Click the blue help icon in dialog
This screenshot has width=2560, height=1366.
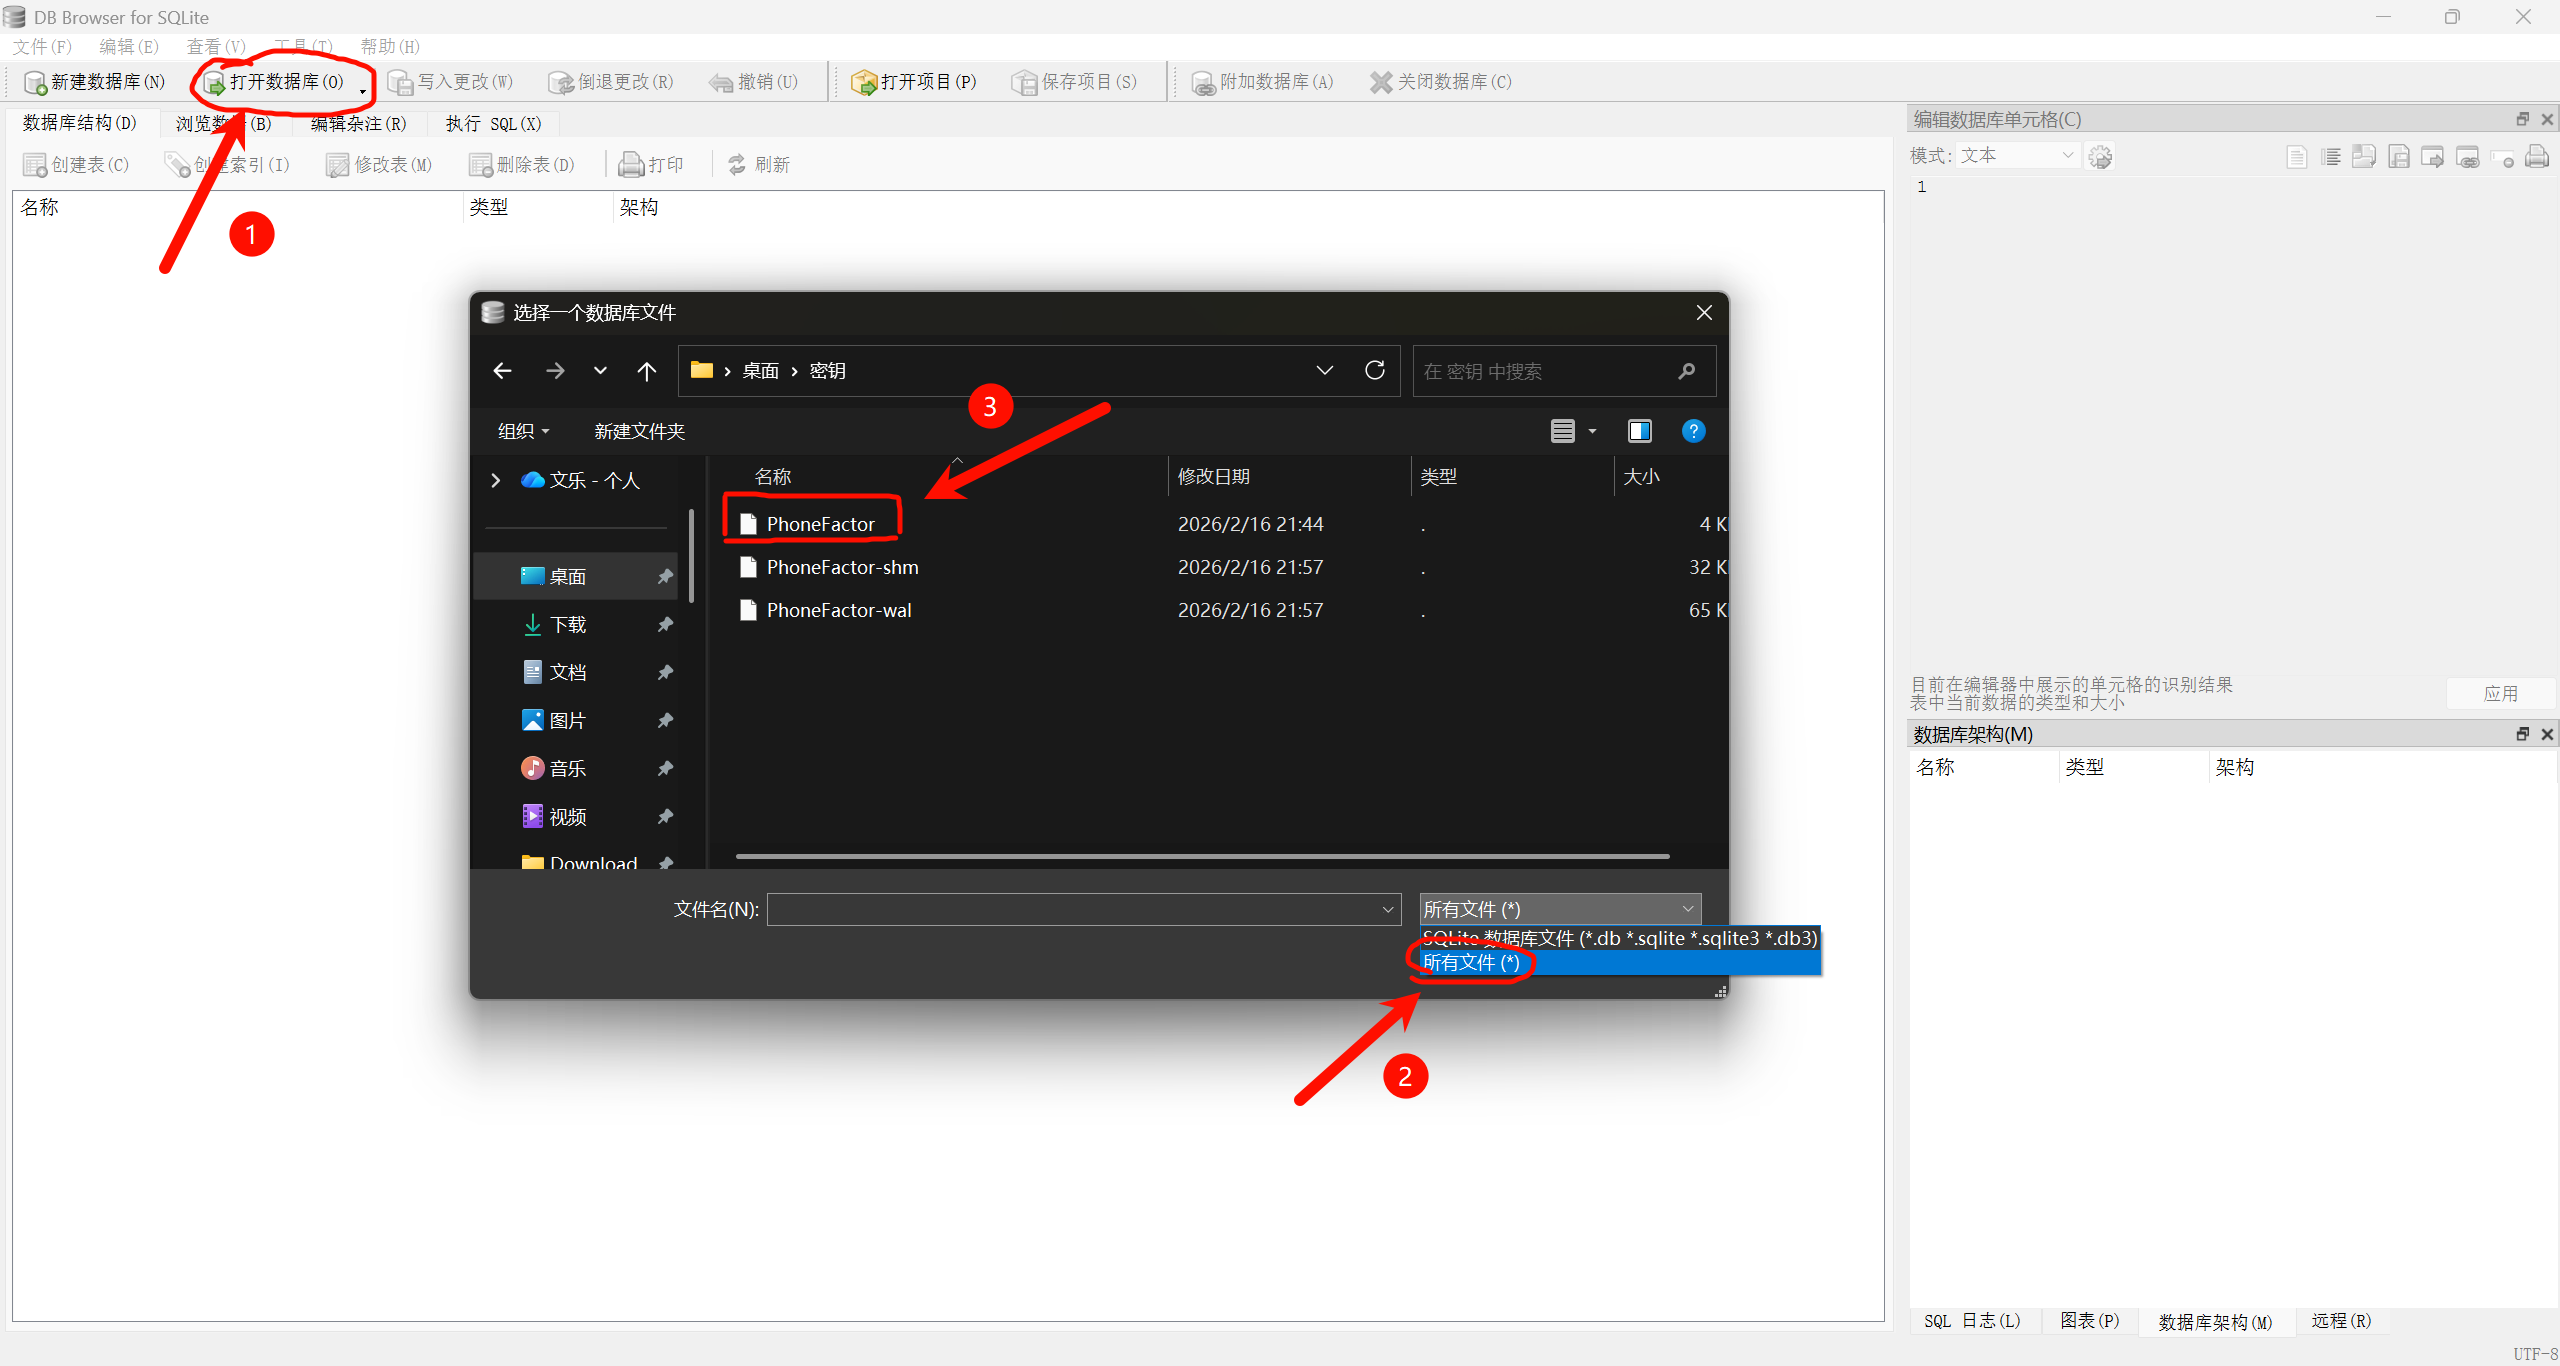1693,431
